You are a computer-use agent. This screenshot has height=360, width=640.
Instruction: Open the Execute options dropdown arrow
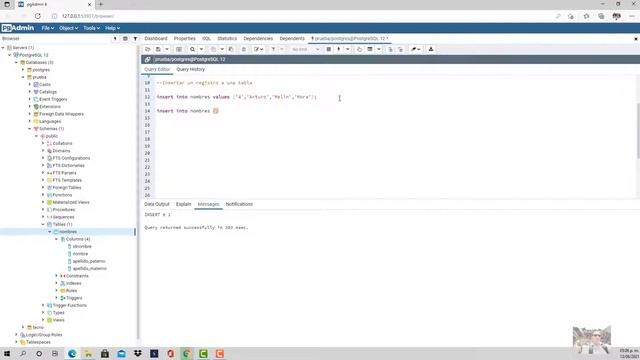pyautogui.click(x=348, y=49)
